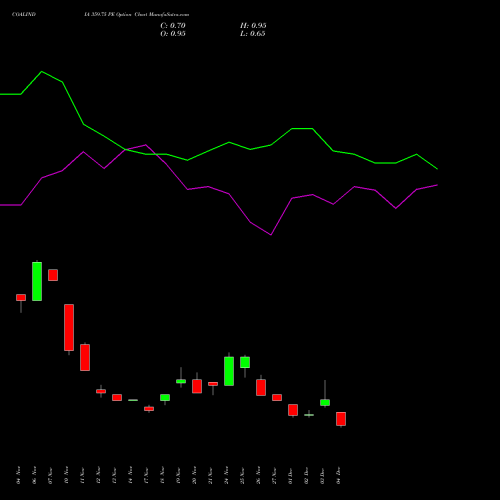Click the COALIND symbol text
Screen dimensions: 500x500
24,15
